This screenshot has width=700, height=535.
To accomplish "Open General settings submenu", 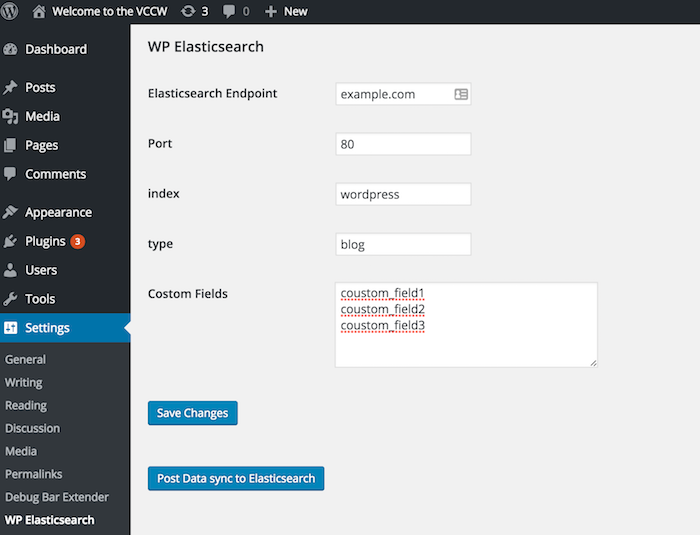I will [x=25, y=359].
